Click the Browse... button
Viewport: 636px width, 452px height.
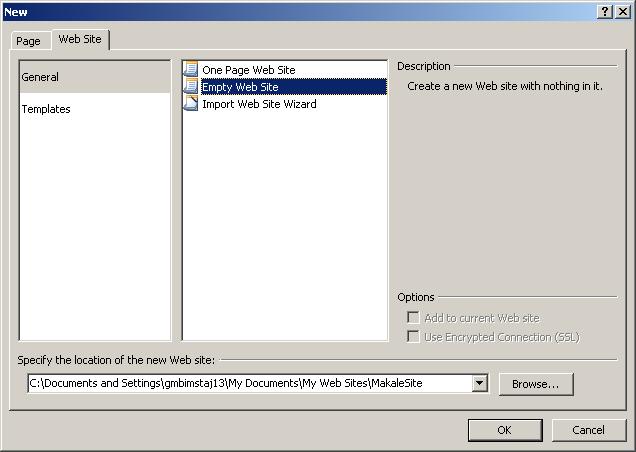[536, 384]
